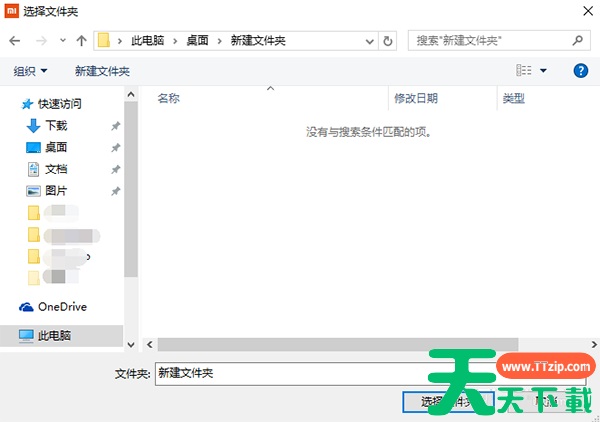Open 图片 in quick access
This screenshot has width=600, height=422.
pos(47,191)
